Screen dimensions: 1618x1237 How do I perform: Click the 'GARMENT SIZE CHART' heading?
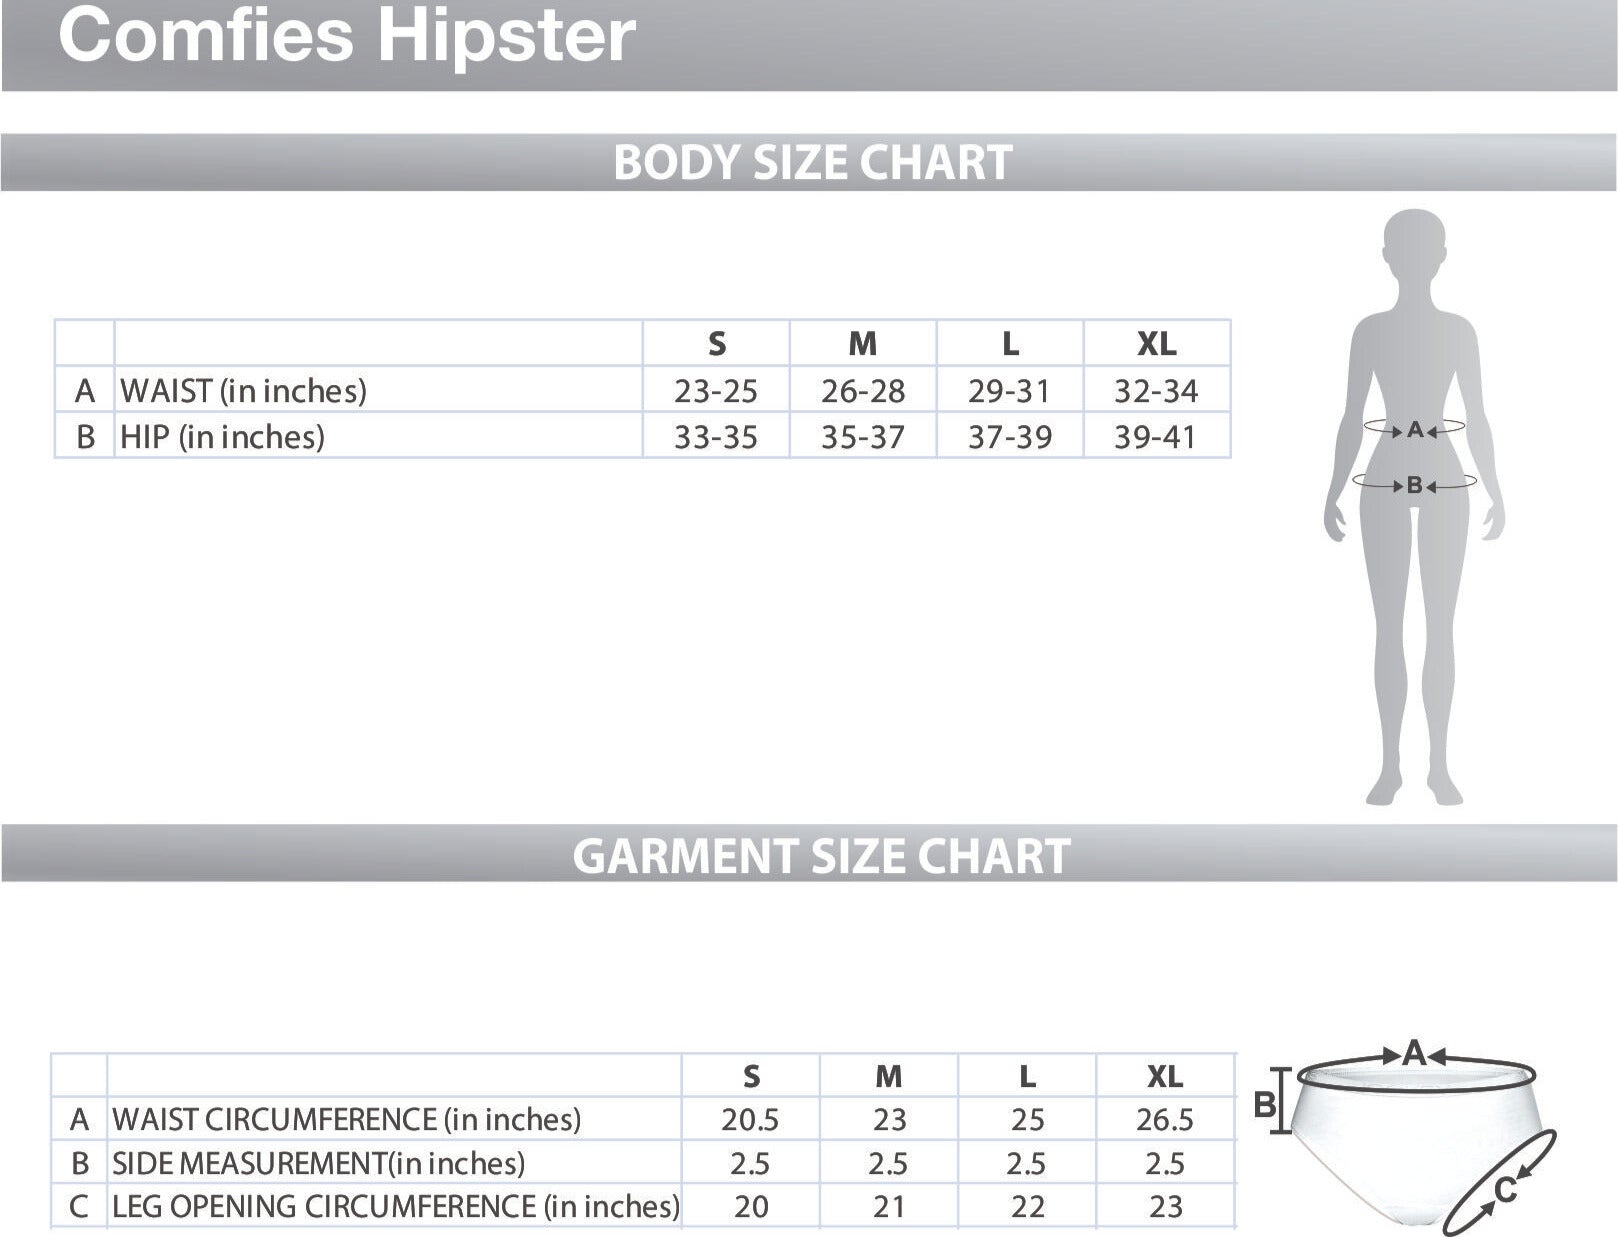tap(821, 856)
